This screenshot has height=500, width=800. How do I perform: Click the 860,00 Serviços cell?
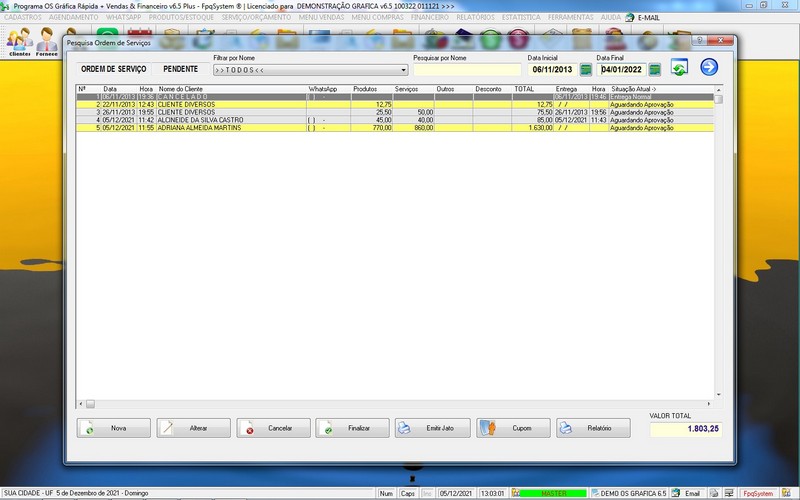point(414,128)
